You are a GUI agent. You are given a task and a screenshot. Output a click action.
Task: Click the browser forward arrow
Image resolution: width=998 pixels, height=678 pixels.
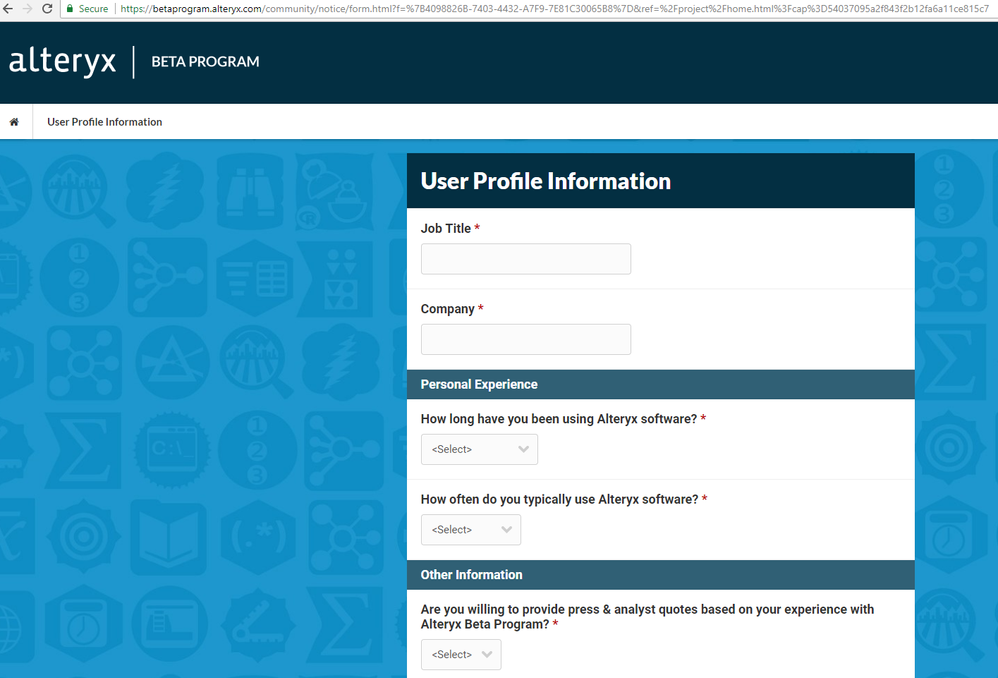pos(27,9)
